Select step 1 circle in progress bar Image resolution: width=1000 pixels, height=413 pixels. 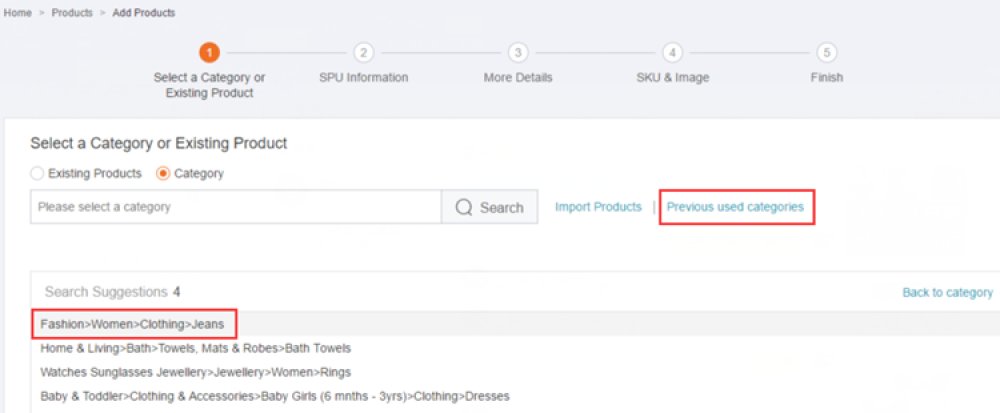(209, 53)
